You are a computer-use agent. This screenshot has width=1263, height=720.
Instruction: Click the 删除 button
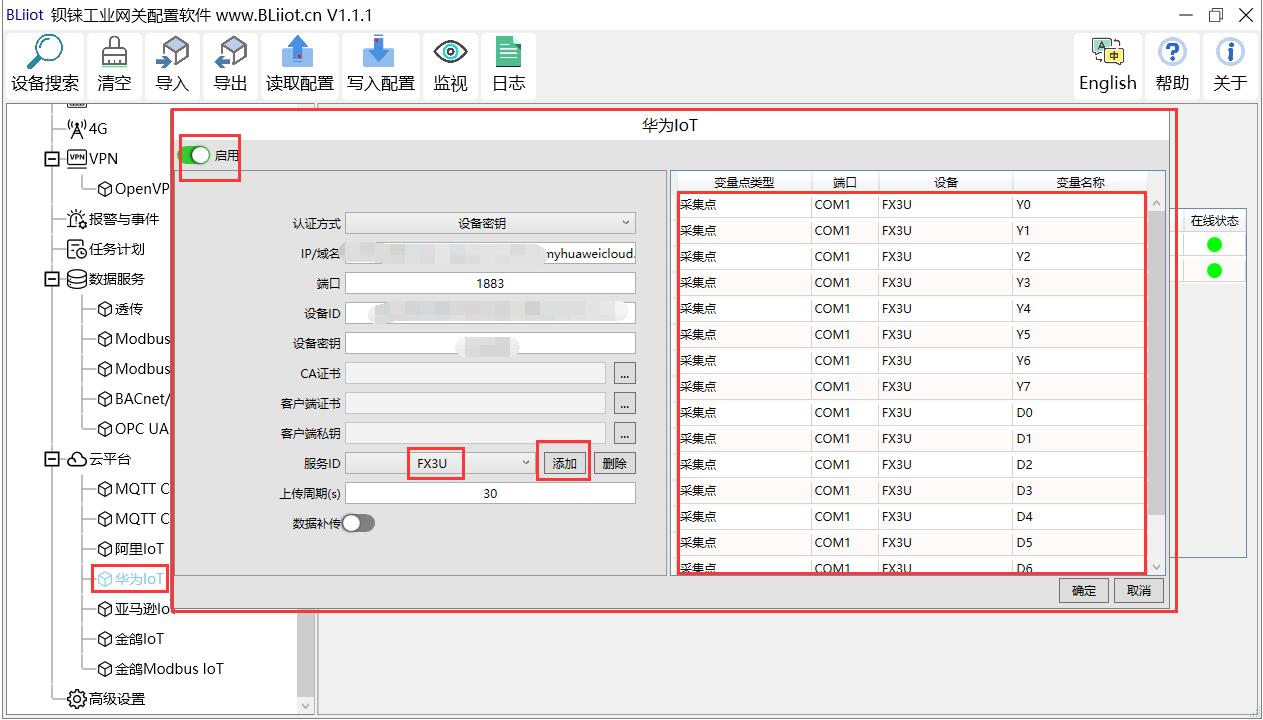click(x=614, y=463)
